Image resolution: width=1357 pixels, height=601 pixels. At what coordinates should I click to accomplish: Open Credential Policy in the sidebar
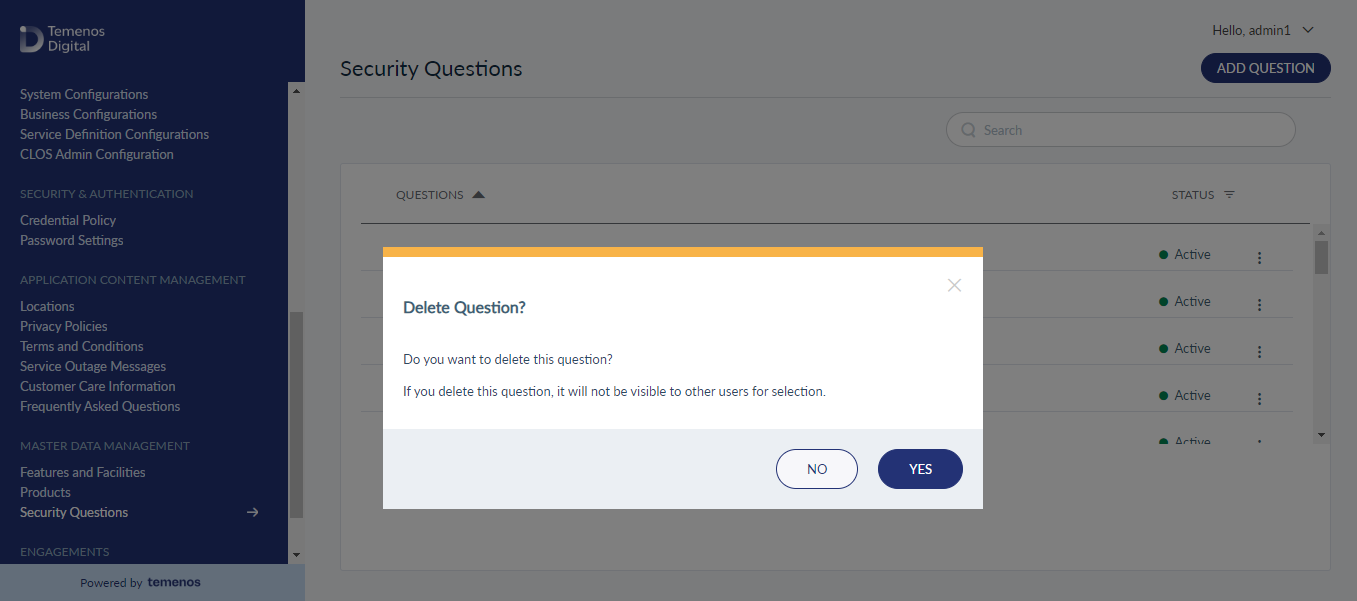click(68, 220)
